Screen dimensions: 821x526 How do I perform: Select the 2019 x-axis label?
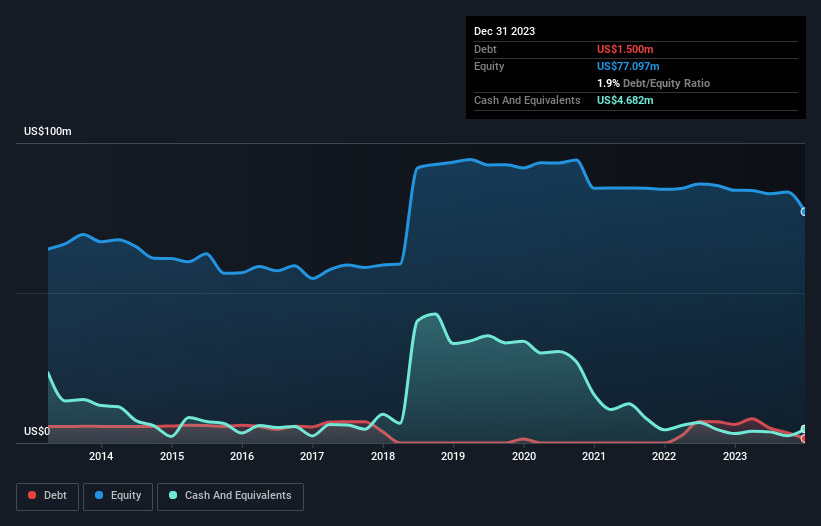click(x=453, y=456)
